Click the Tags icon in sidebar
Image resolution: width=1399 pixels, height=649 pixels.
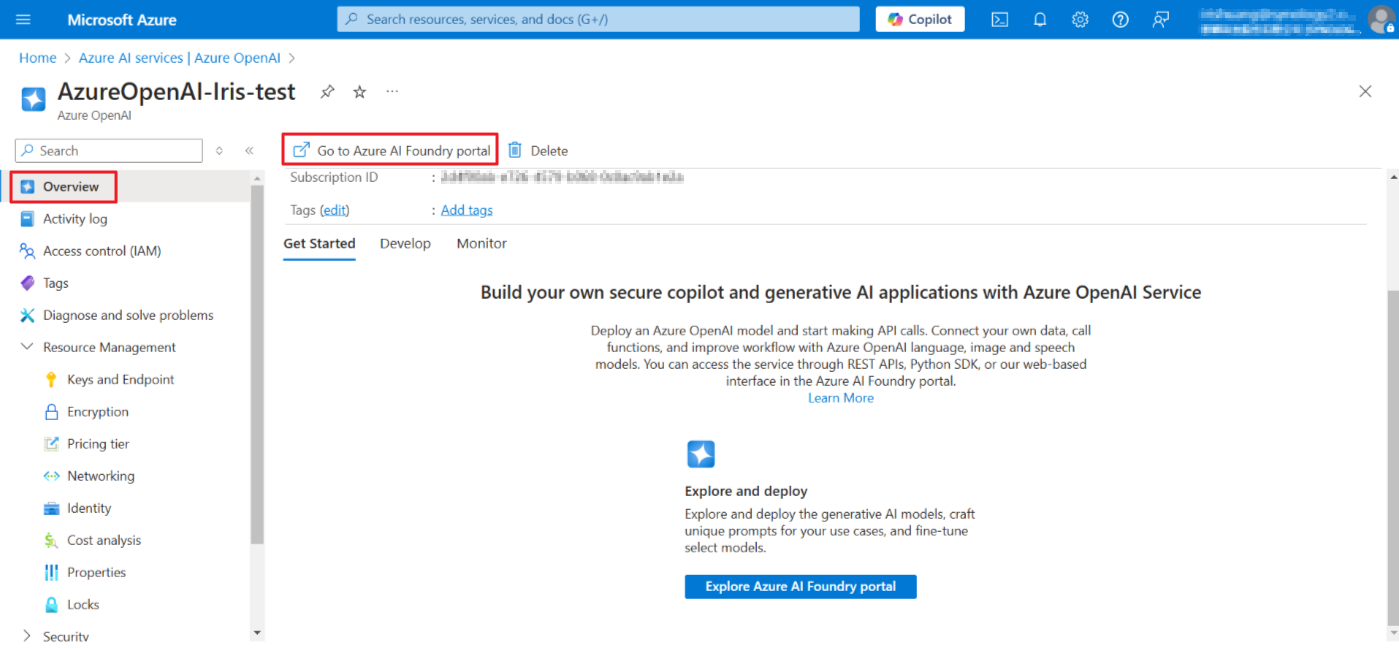pyautogui.click(x=27, y=283)
